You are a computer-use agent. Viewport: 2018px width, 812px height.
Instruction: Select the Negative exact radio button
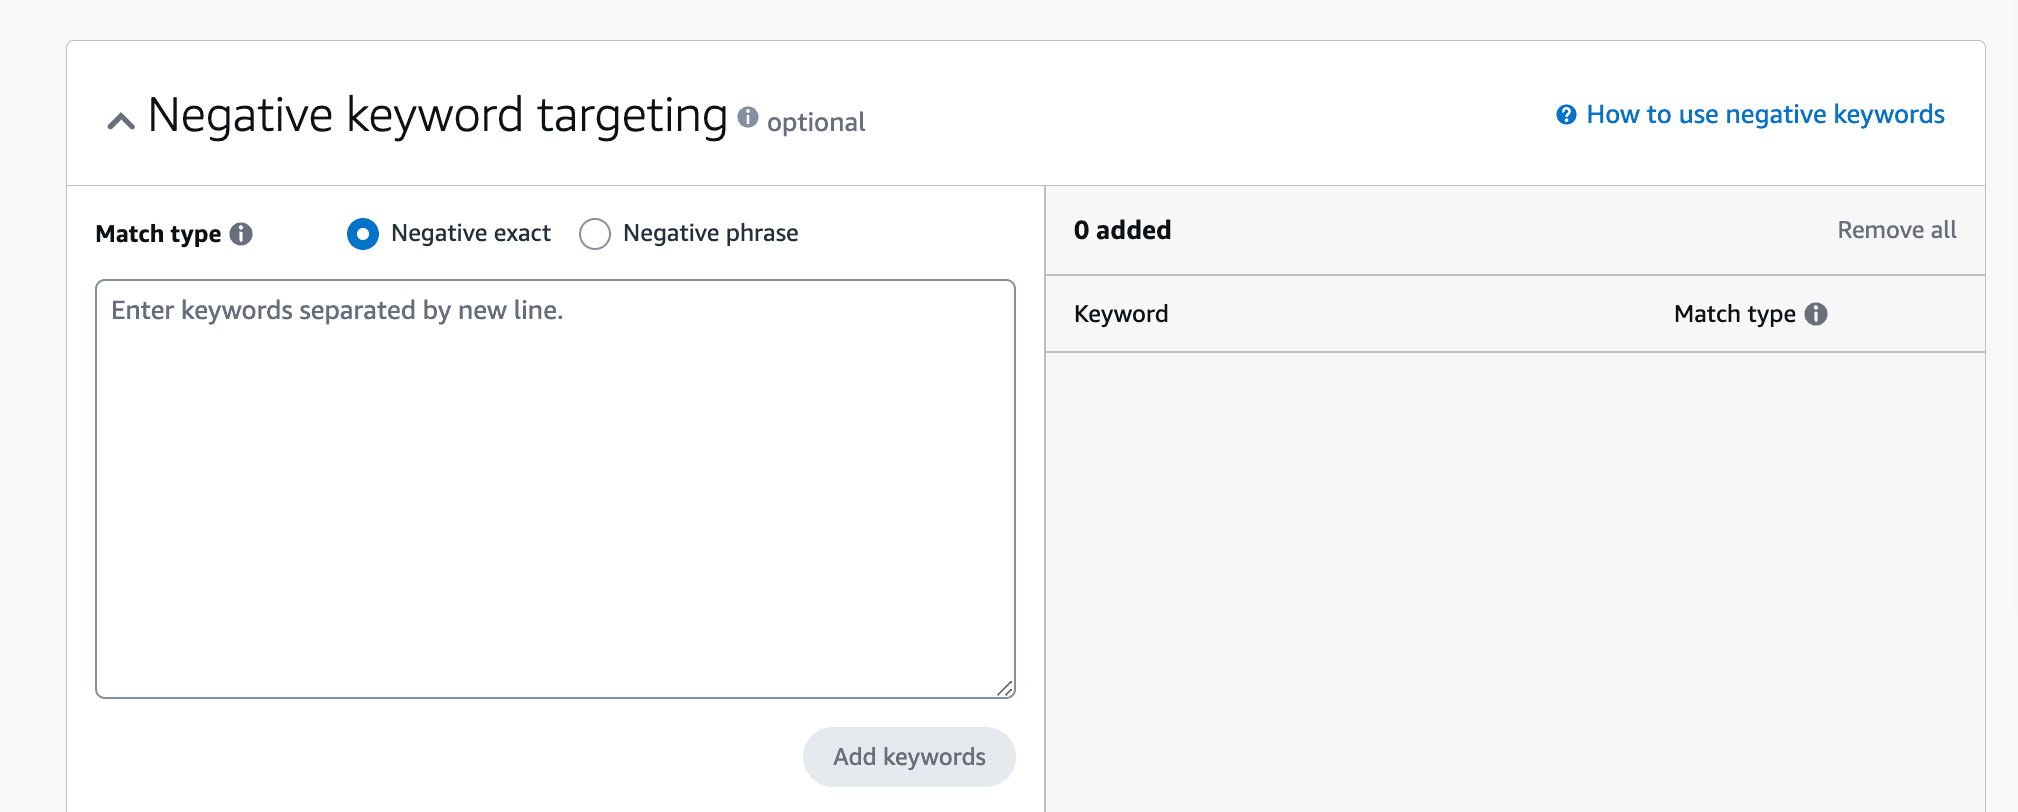(363, 234)
